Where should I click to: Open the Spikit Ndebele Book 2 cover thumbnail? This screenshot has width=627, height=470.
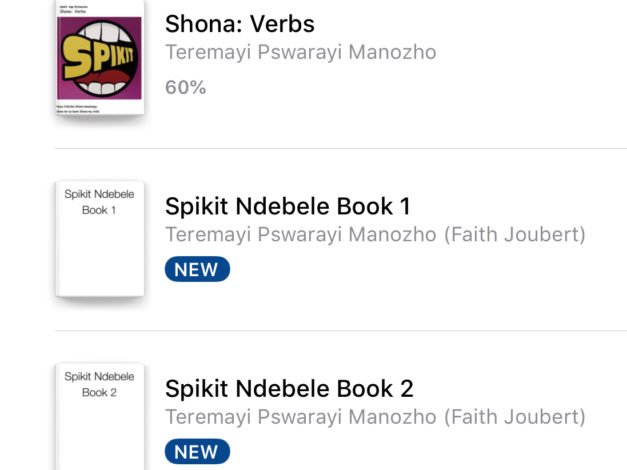point(99,415)
